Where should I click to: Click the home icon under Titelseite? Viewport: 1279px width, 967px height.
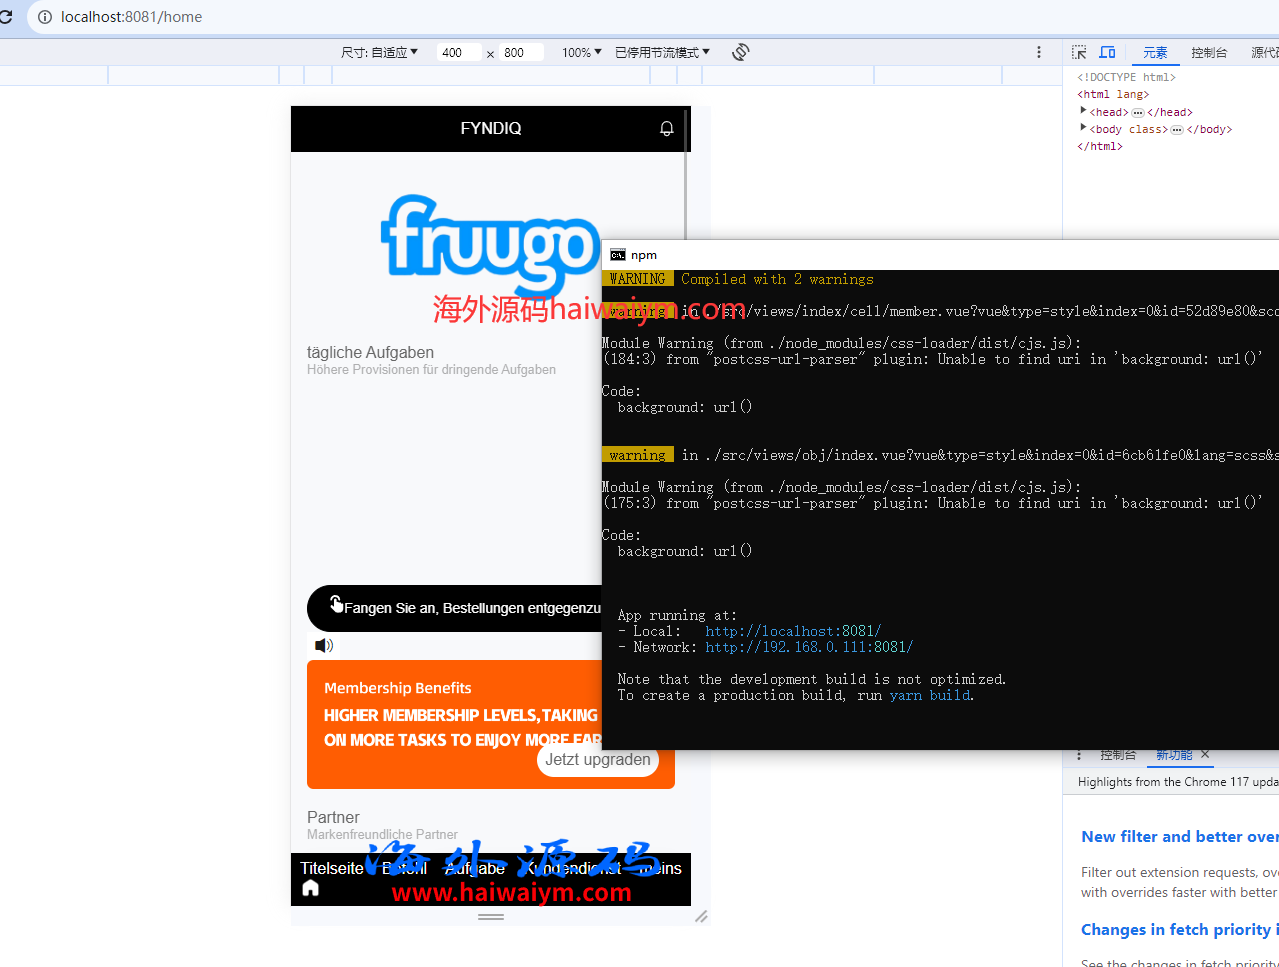point(311,888)
